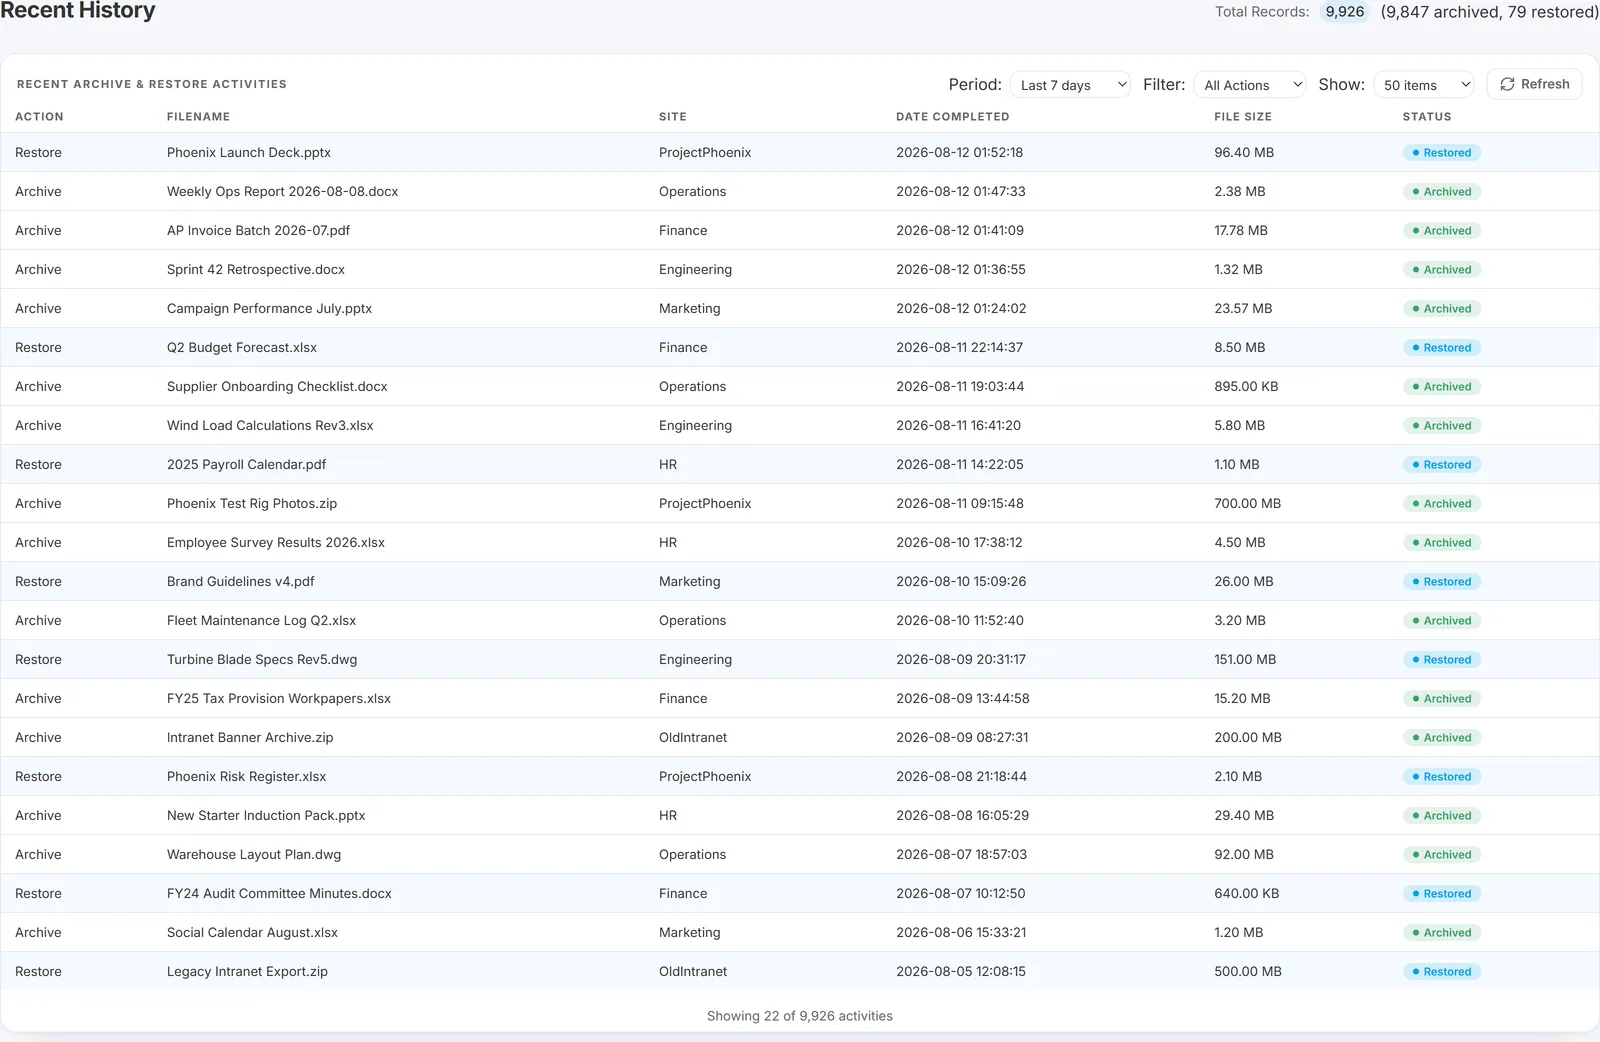This screenshot has width=1600, height=1042.
Task: Click Legacy Intranet Export.zip filename
Action: pyautogui.click(x=247, y=972)
